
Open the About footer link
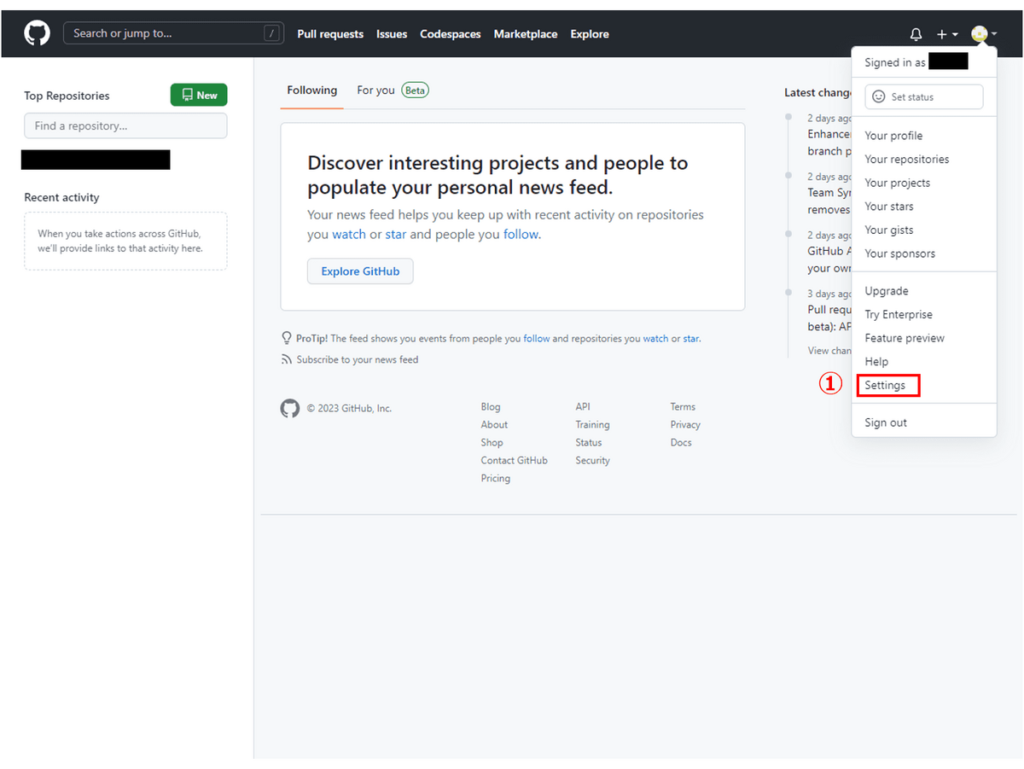coord(494,424)
